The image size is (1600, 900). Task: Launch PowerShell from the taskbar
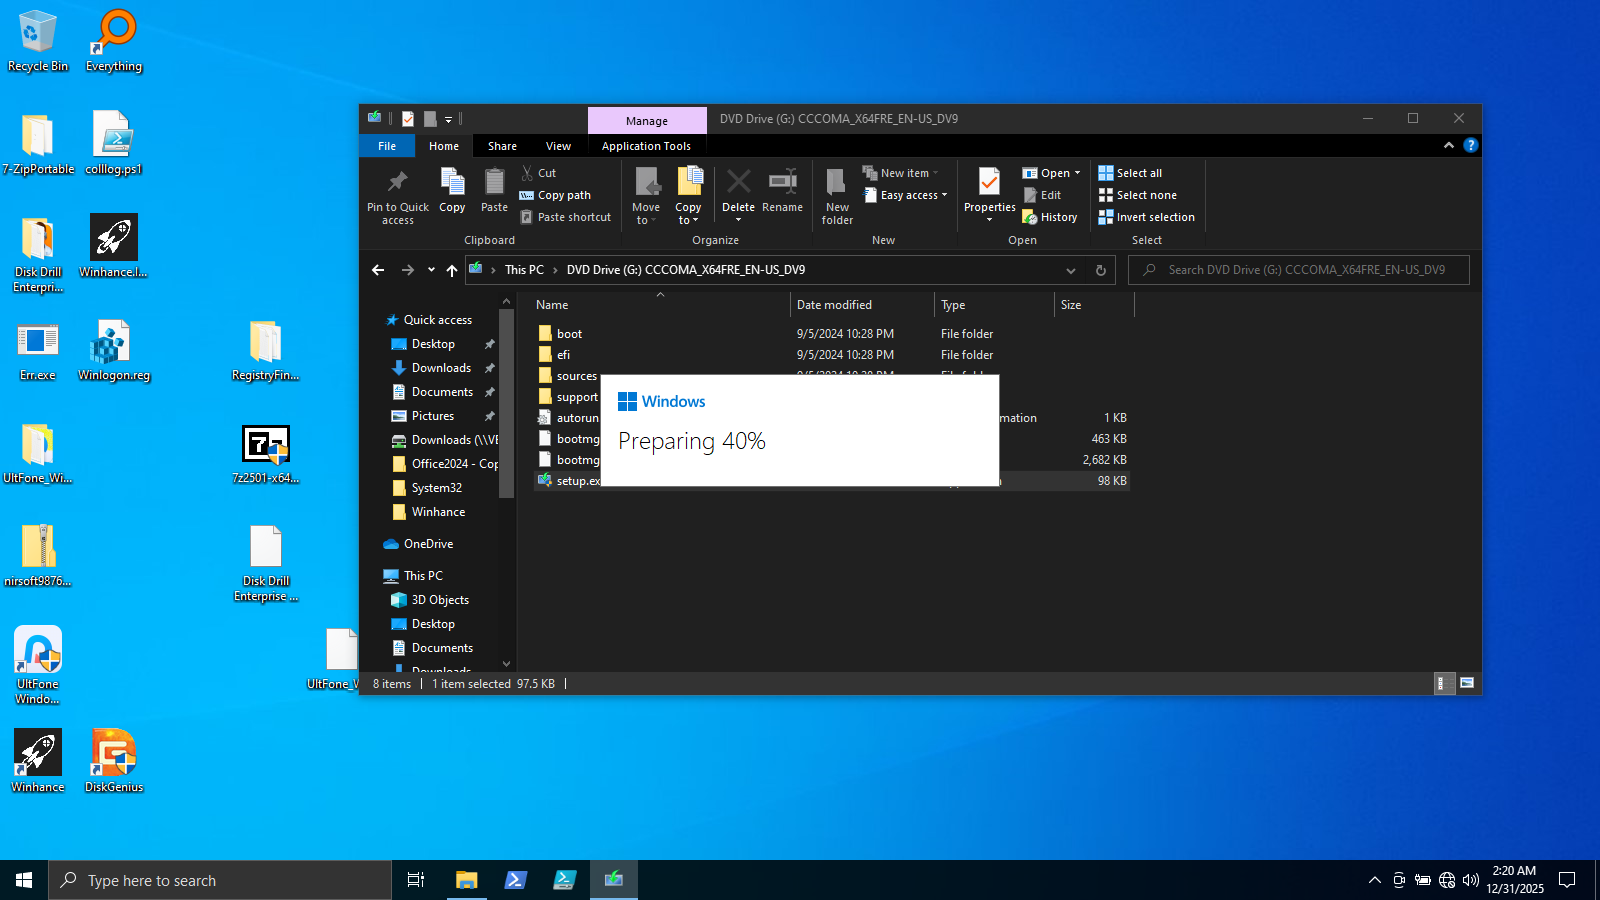[515, 880]
